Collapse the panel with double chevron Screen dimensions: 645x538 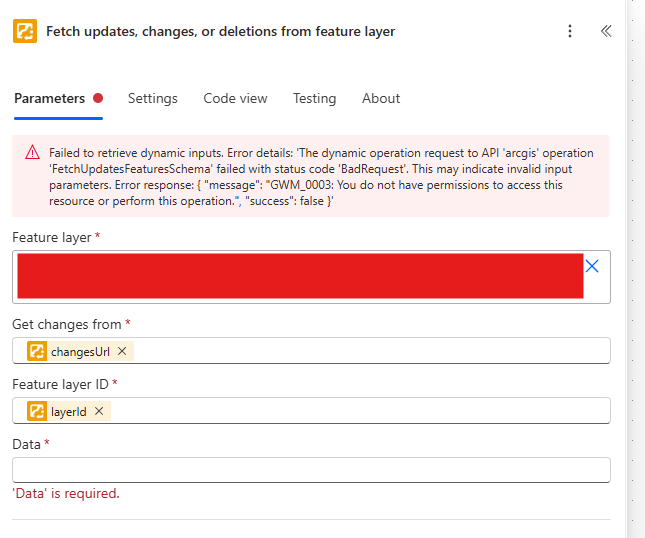pos(606,31)
